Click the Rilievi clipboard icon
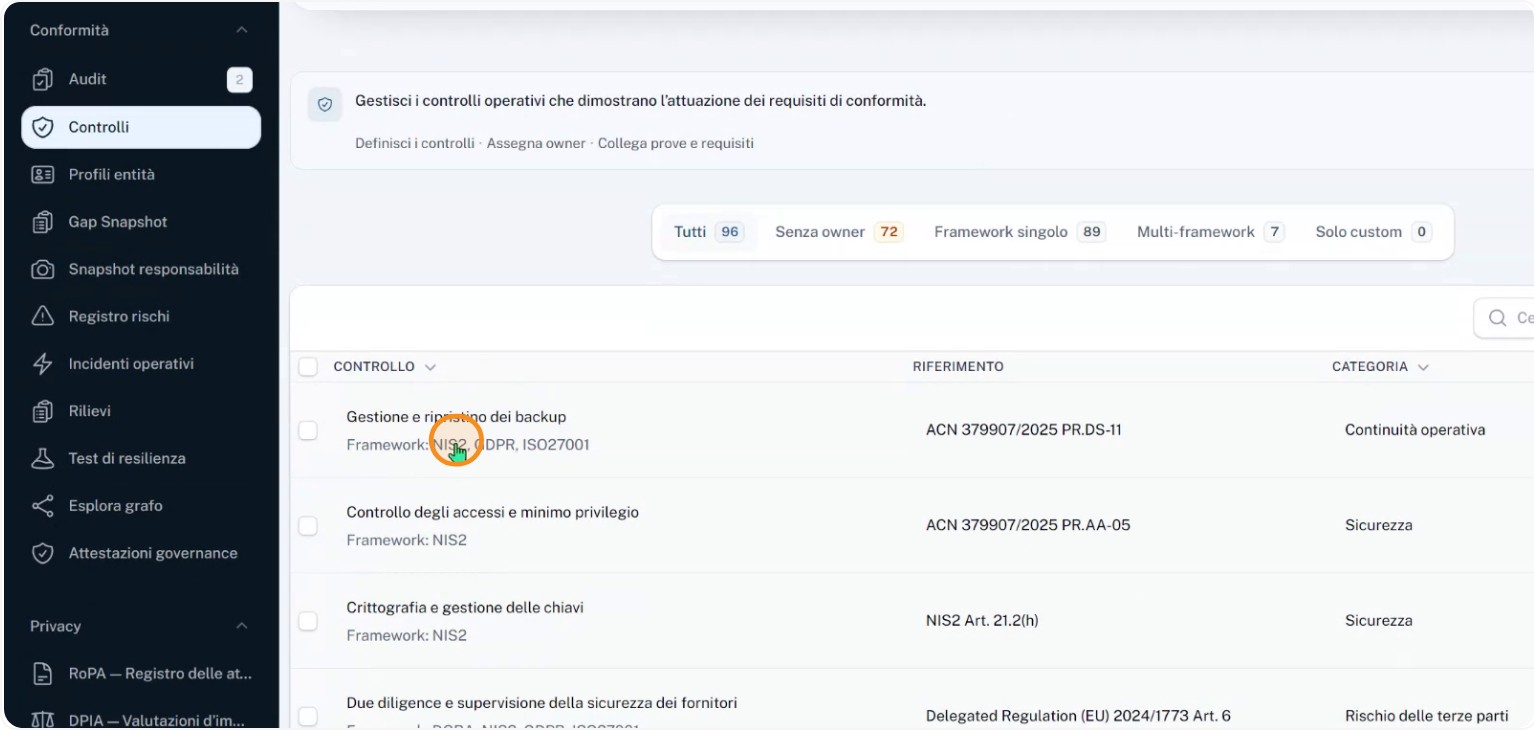 coord(42,411)
